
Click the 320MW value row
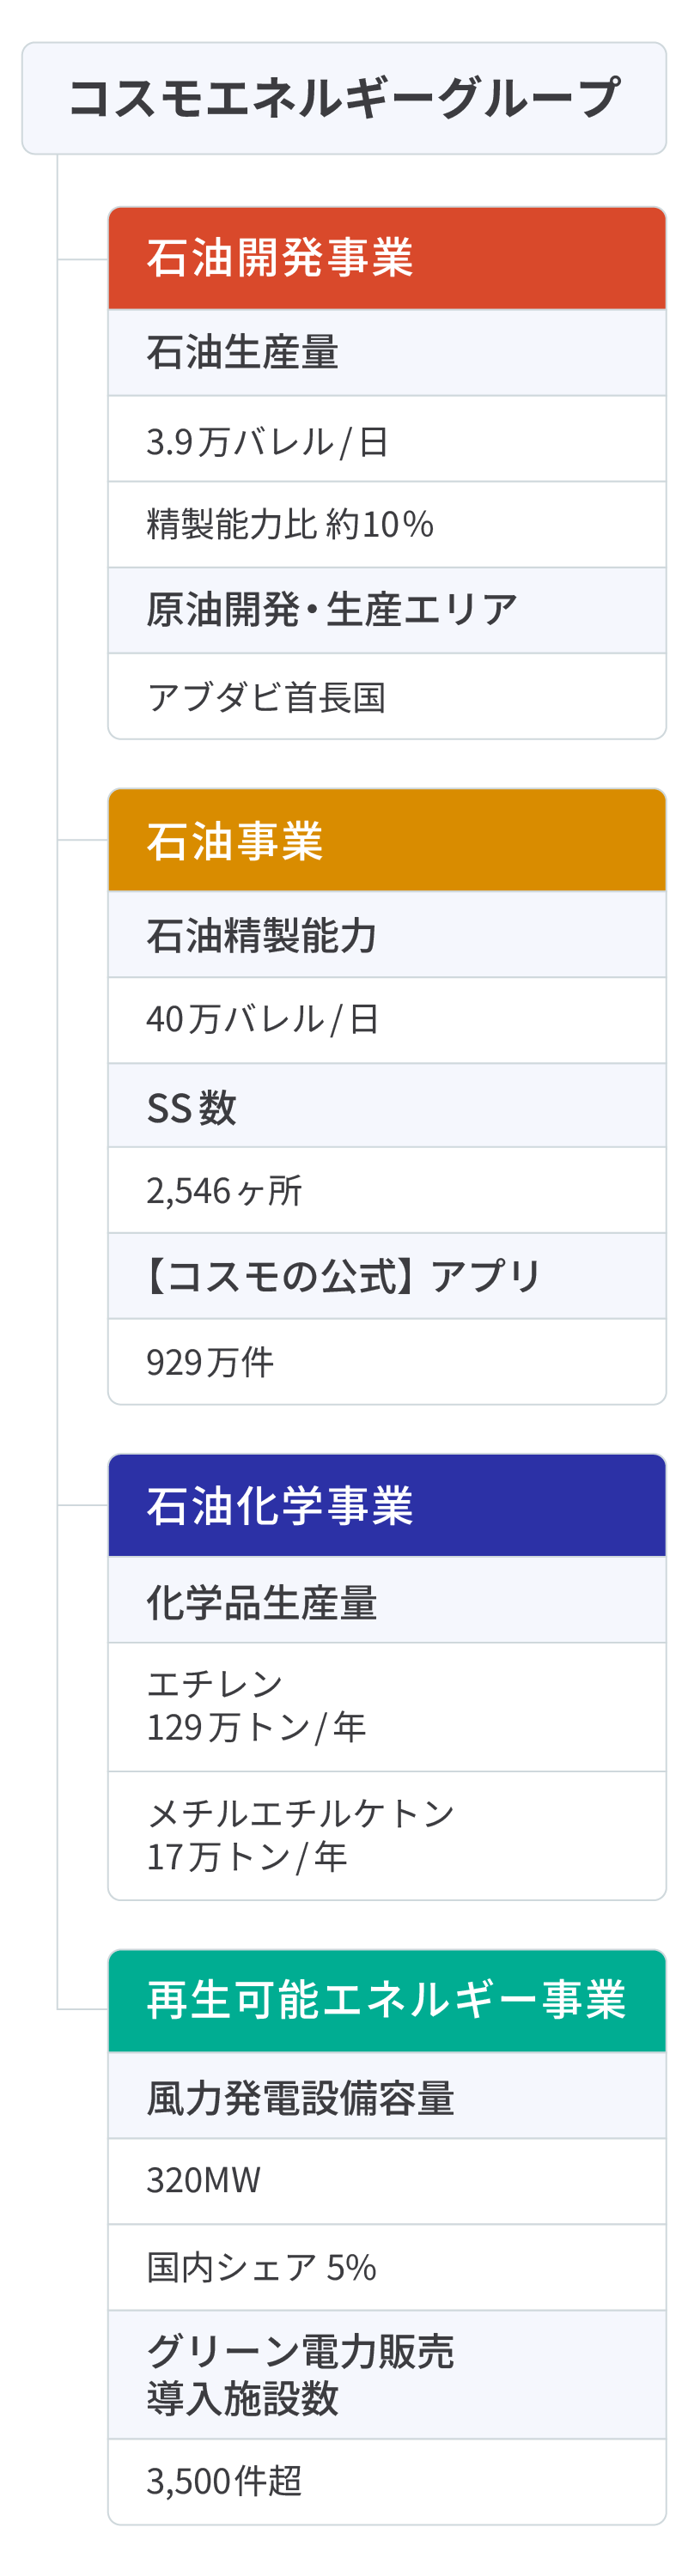(387, 2181)
